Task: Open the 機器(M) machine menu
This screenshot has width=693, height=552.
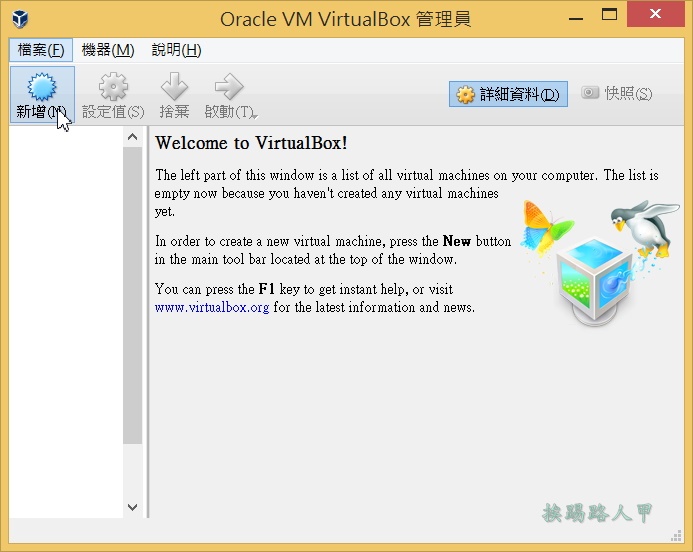Action: pos(108,50)
